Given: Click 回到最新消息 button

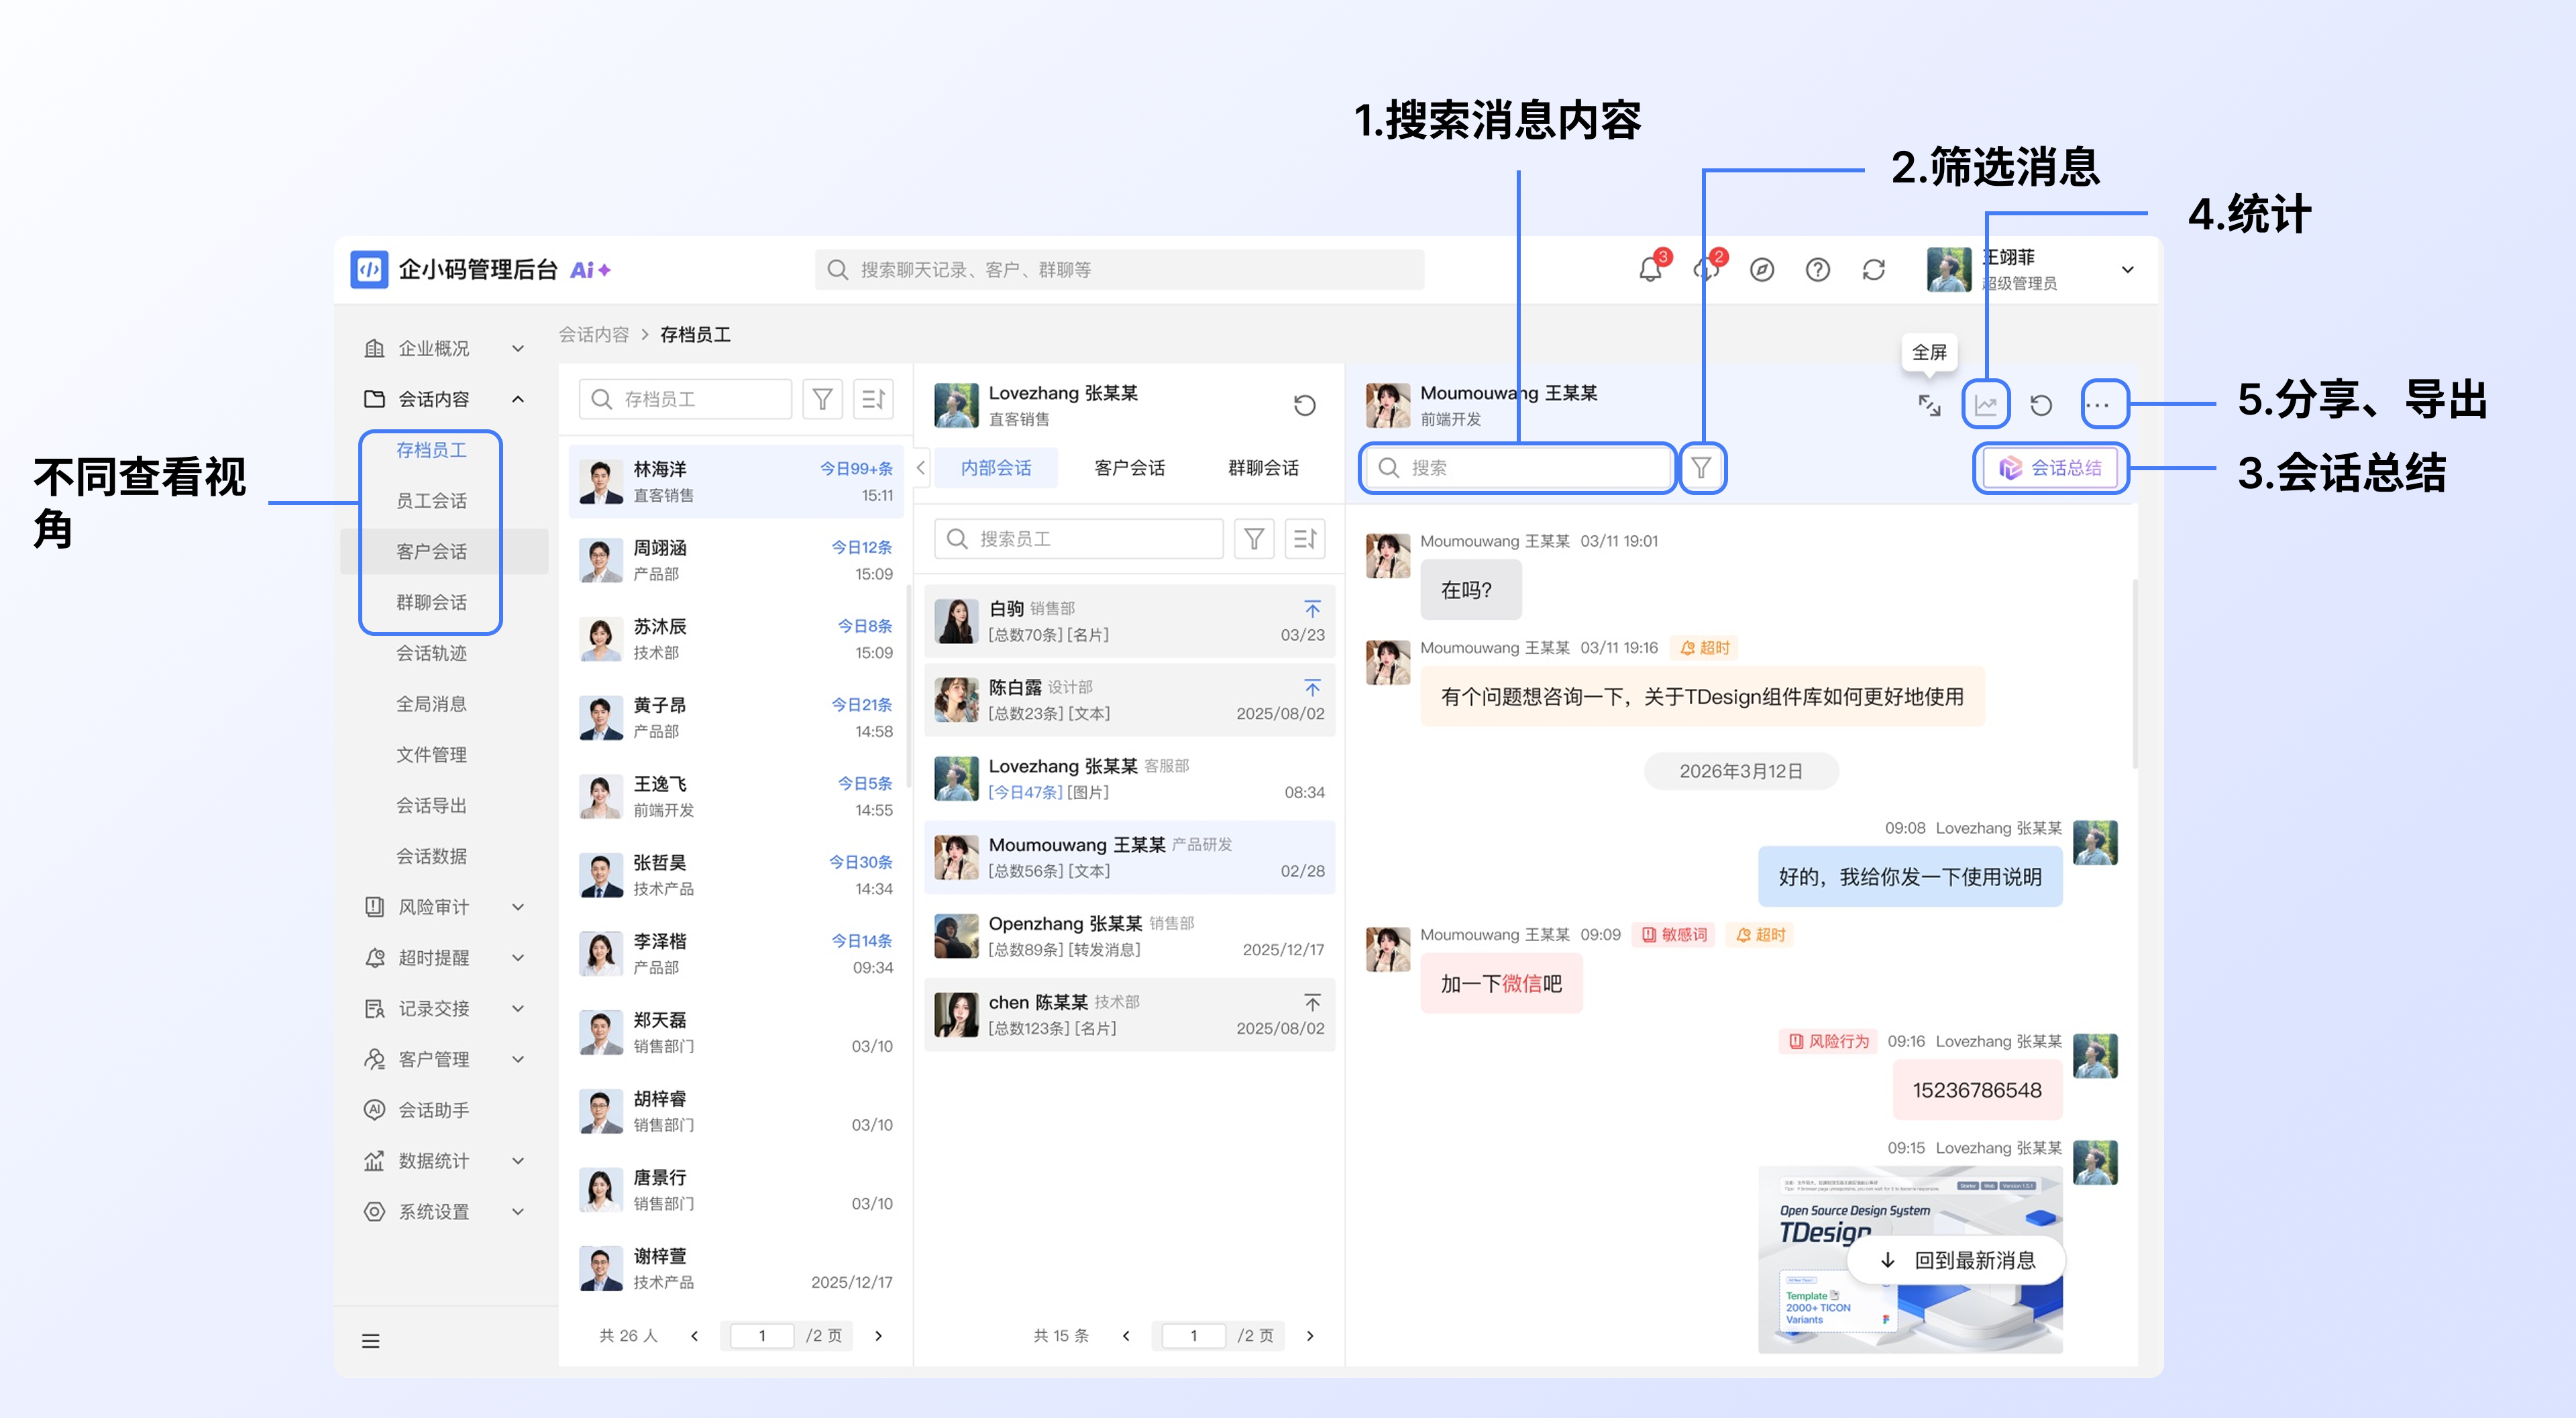Looking at the screenshot, I should click(1957, 1260).
